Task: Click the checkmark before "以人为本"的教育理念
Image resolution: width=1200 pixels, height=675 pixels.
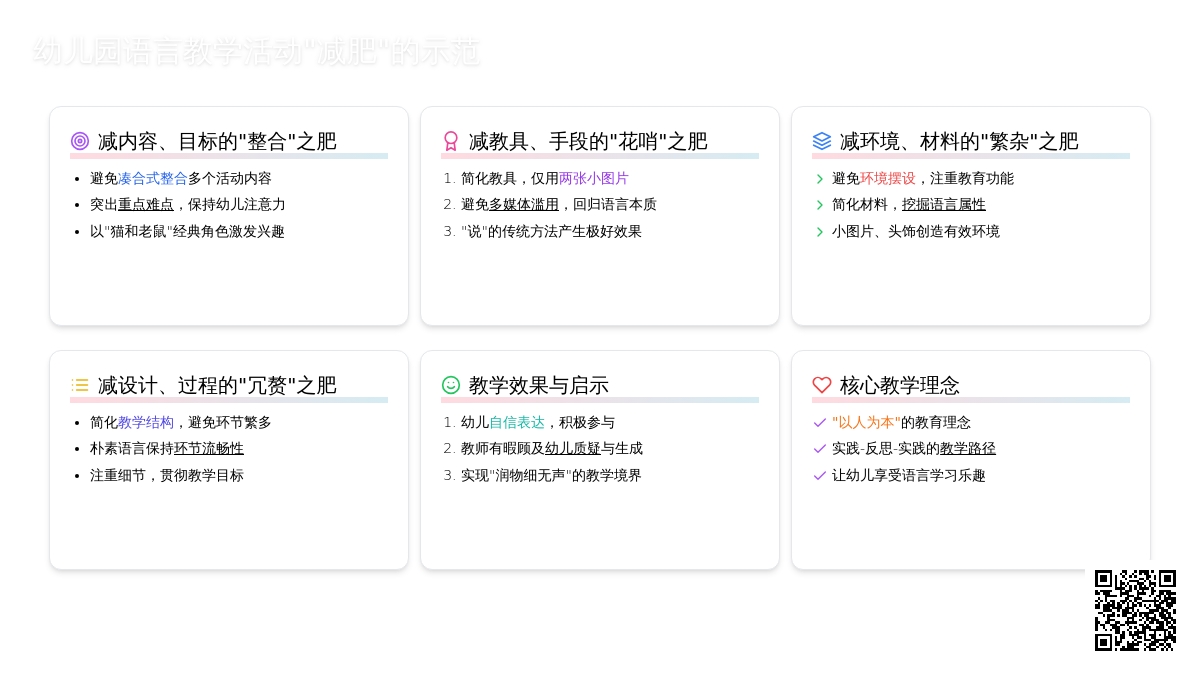Action: pyautogui.click(x=820, y=423)
